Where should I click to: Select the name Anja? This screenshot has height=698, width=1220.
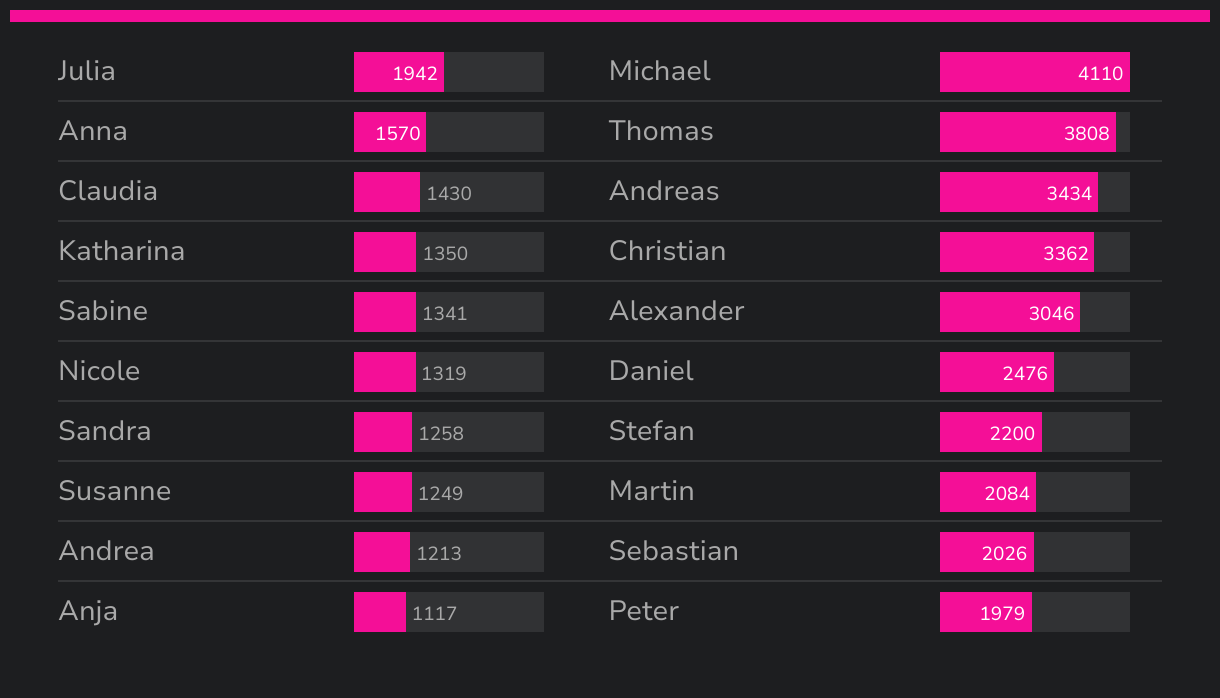point(88,612)
